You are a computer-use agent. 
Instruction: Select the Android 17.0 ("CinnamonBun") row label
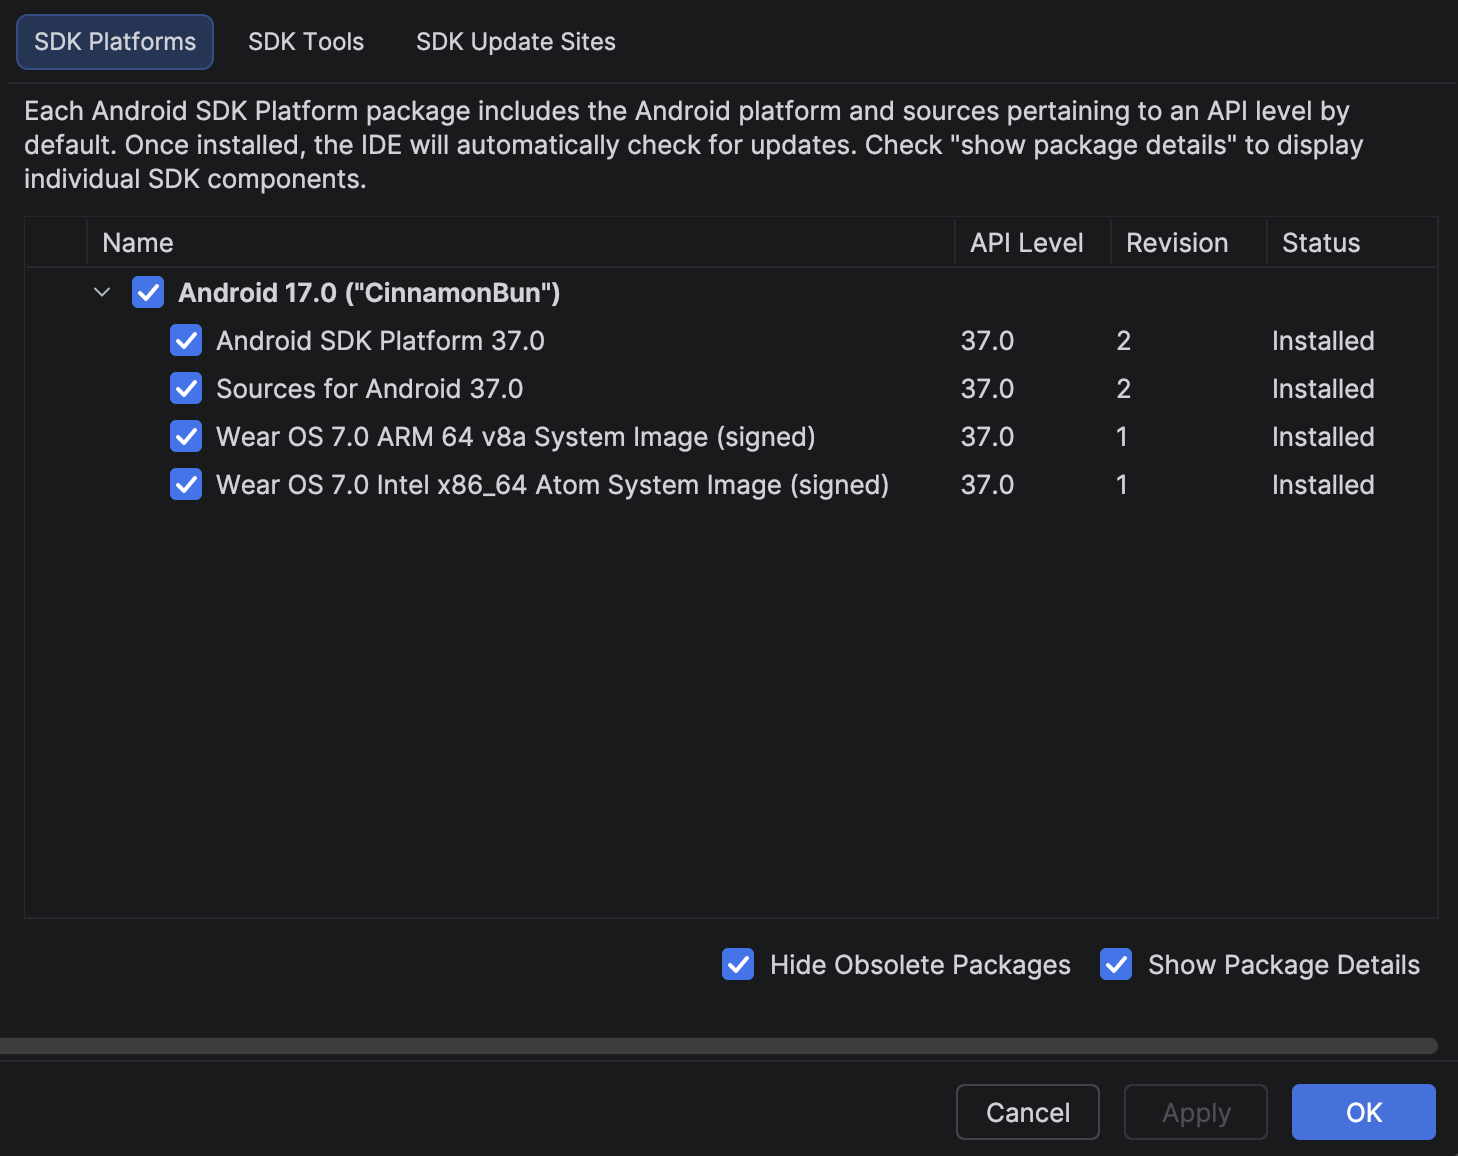coord(369,292)
